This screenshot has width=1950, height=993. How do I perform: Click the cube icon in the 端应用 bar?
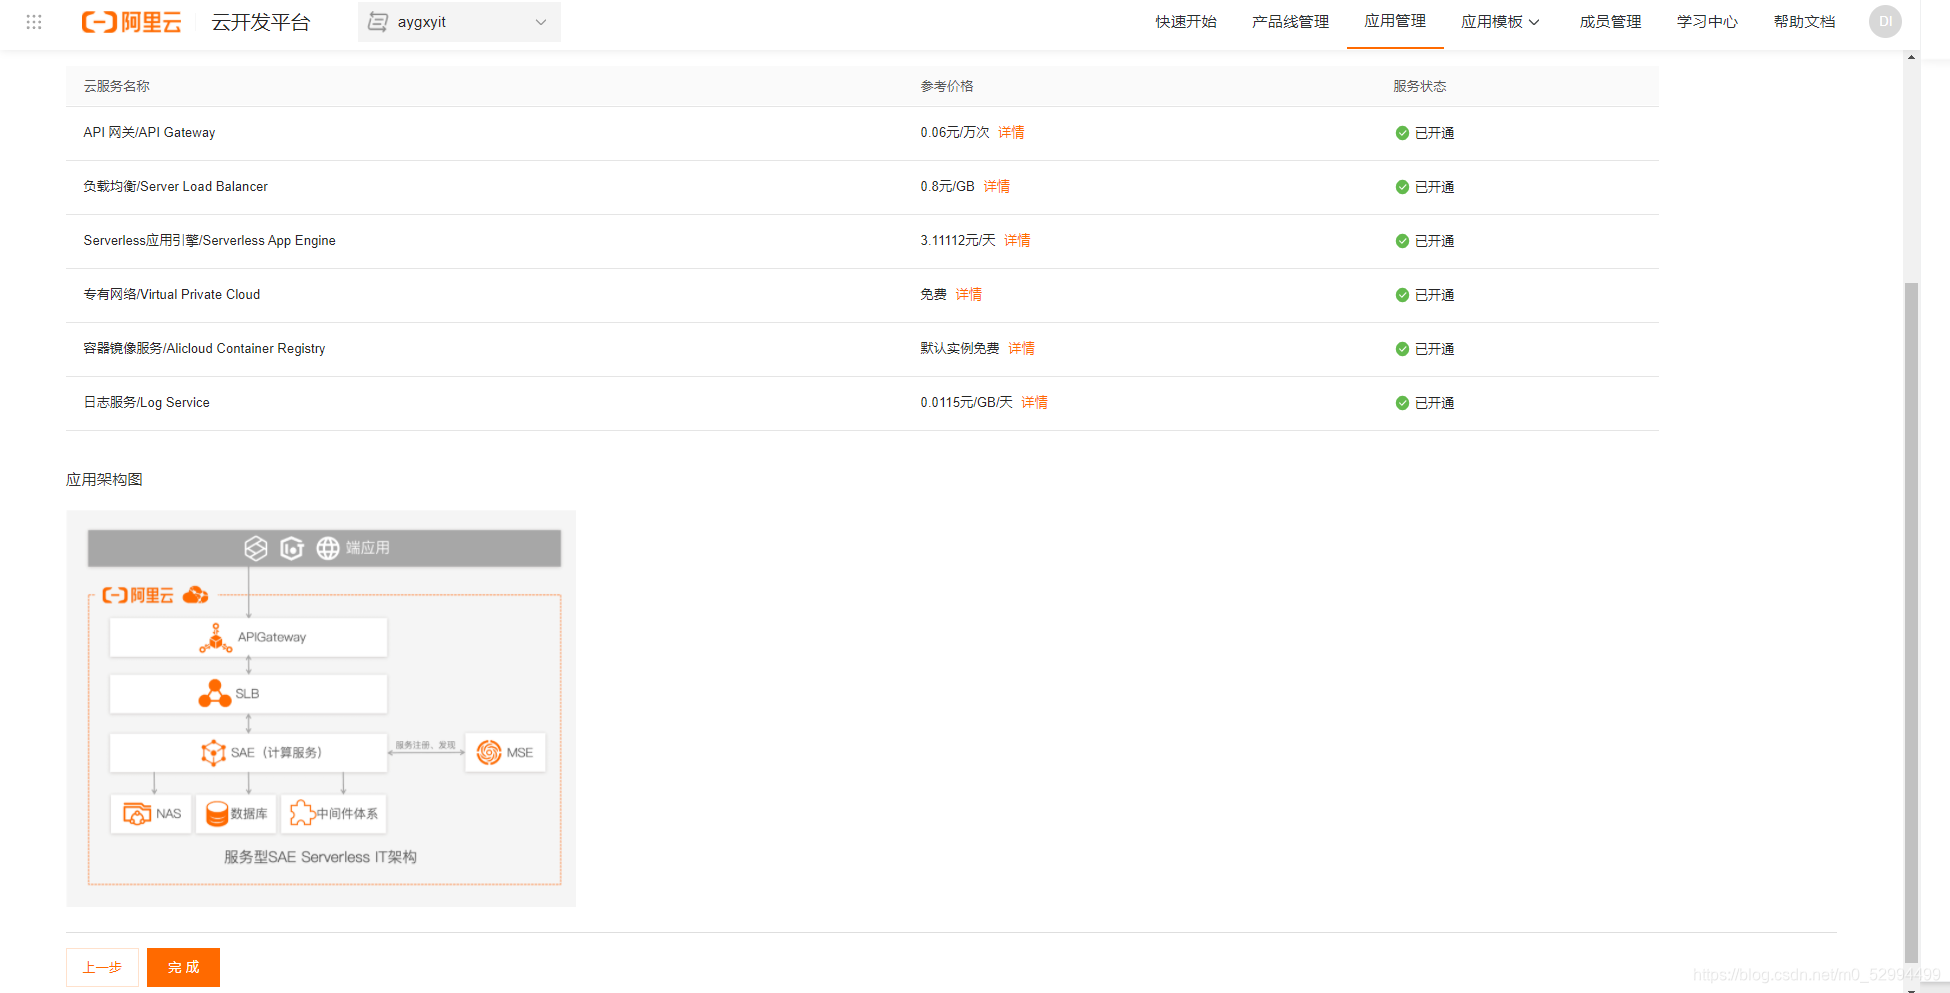coord(256,548)
